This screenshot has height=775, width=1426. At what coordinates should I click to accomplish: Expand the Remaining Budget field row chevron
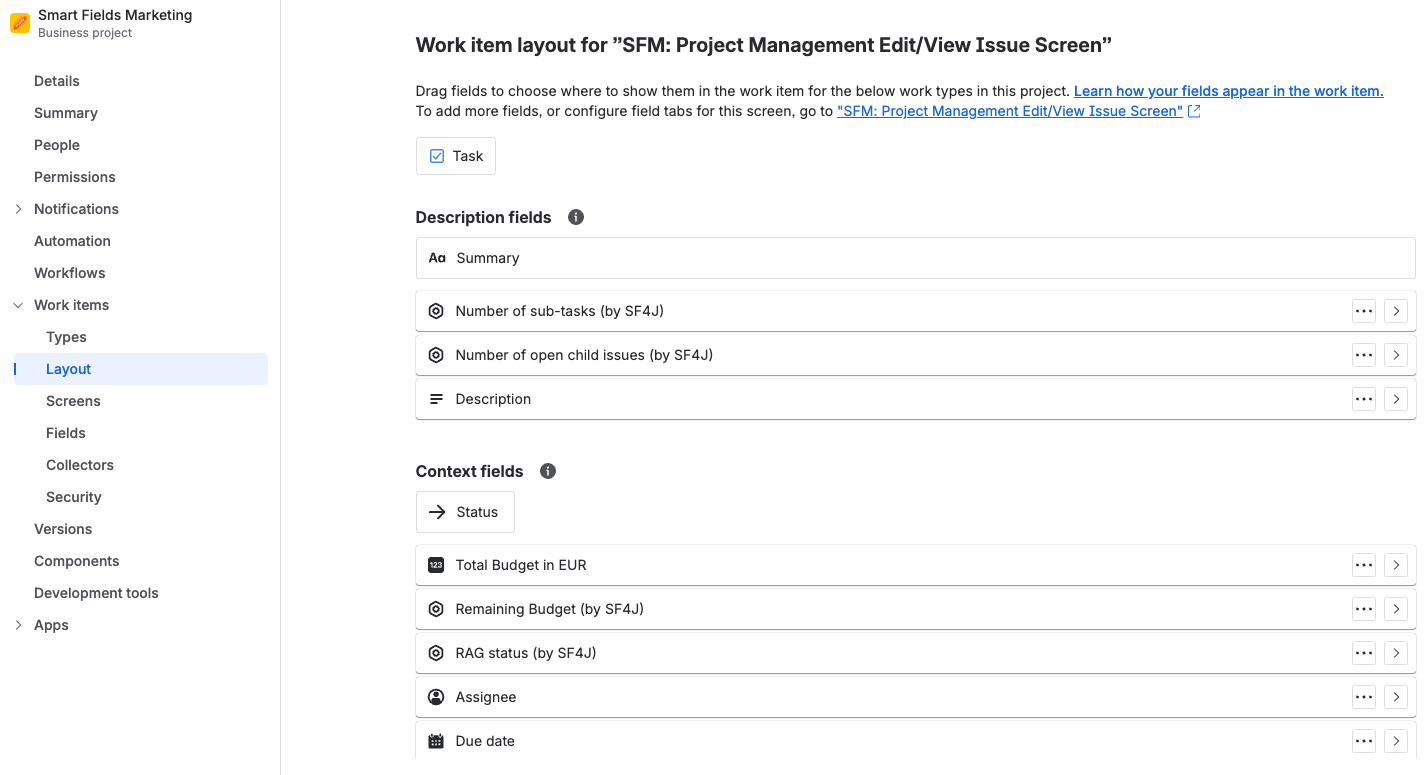click(1396, 609)
